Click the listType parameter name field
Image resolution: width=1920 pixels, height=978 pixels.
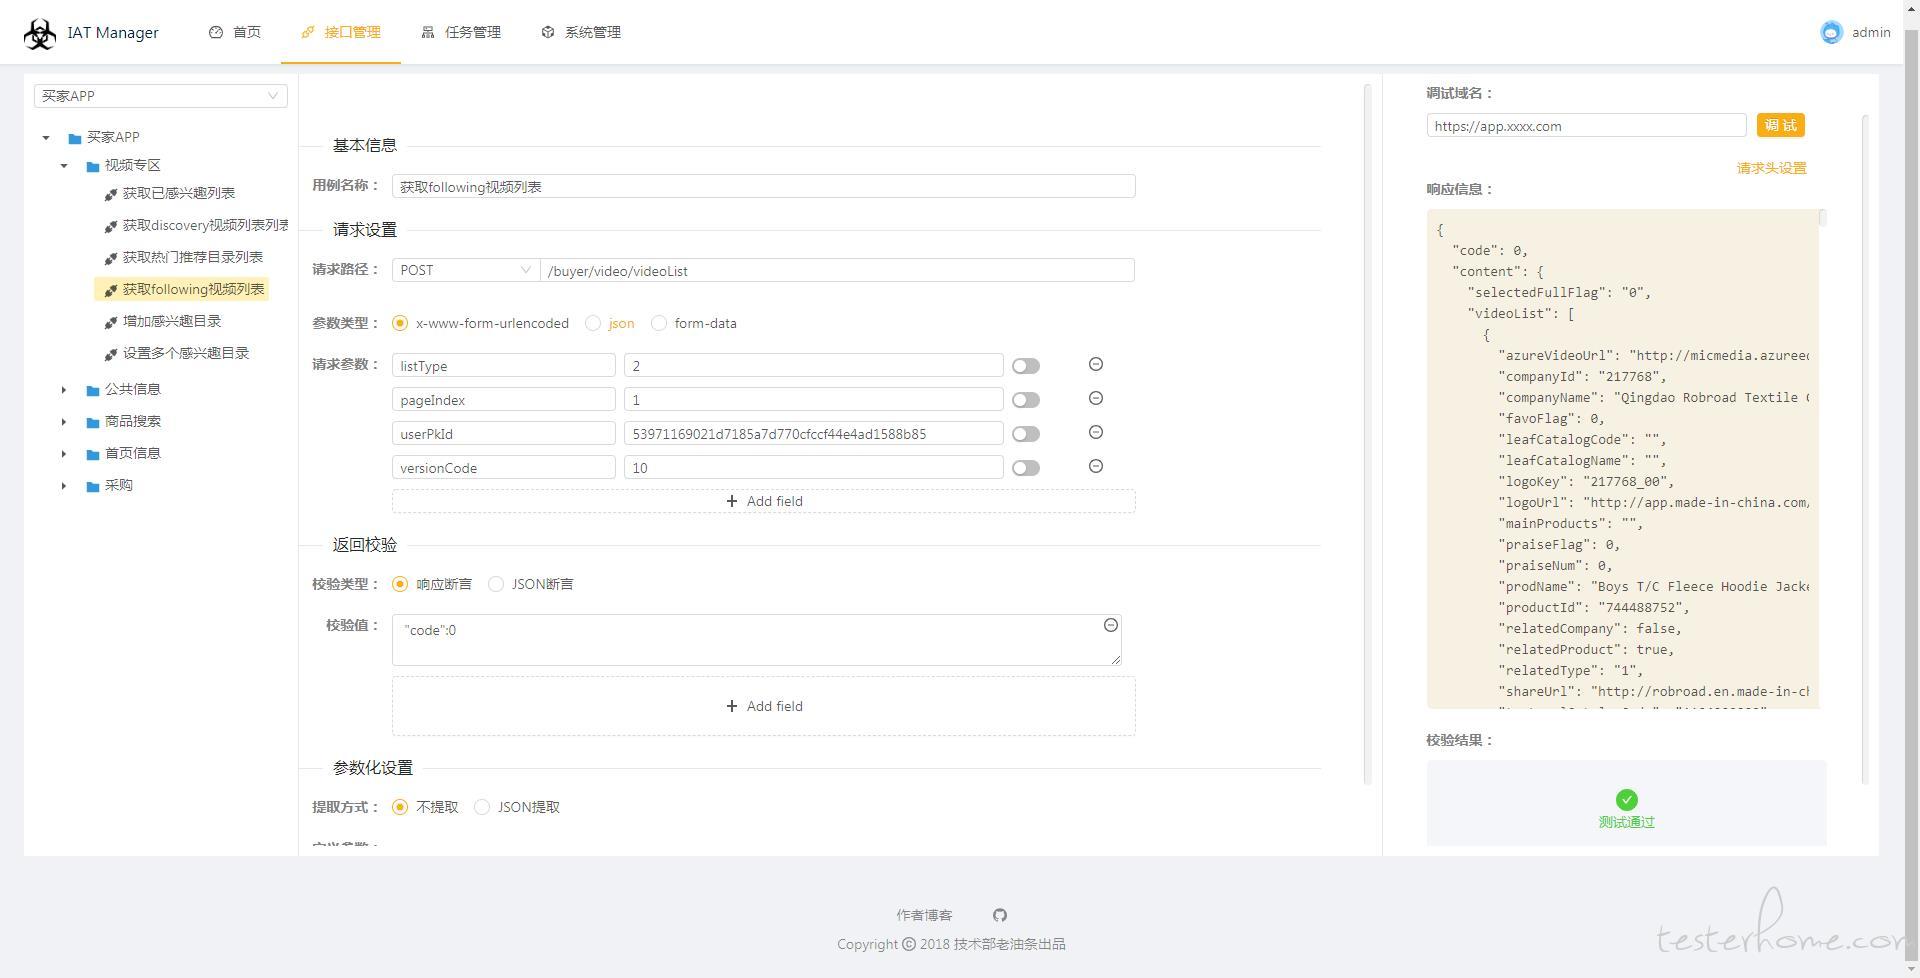(503, 366)
